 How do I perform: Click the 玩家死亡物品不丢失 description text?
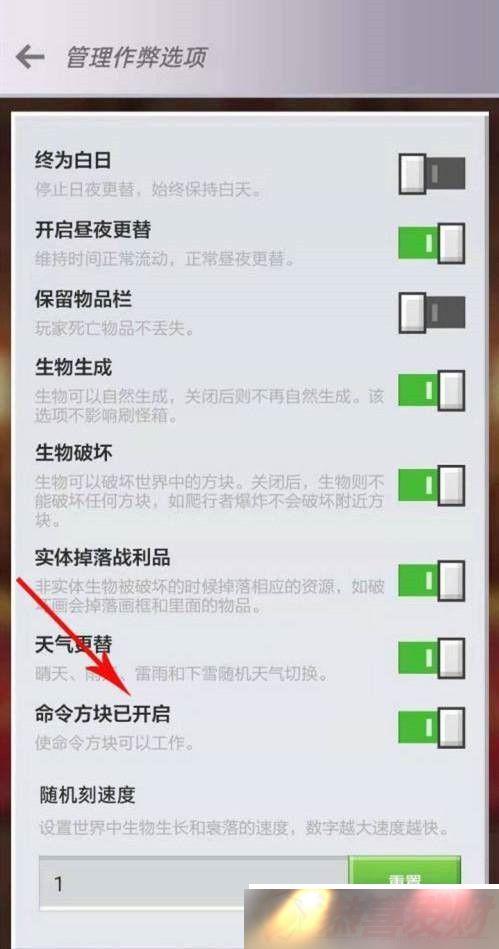(x=114, y=330)
